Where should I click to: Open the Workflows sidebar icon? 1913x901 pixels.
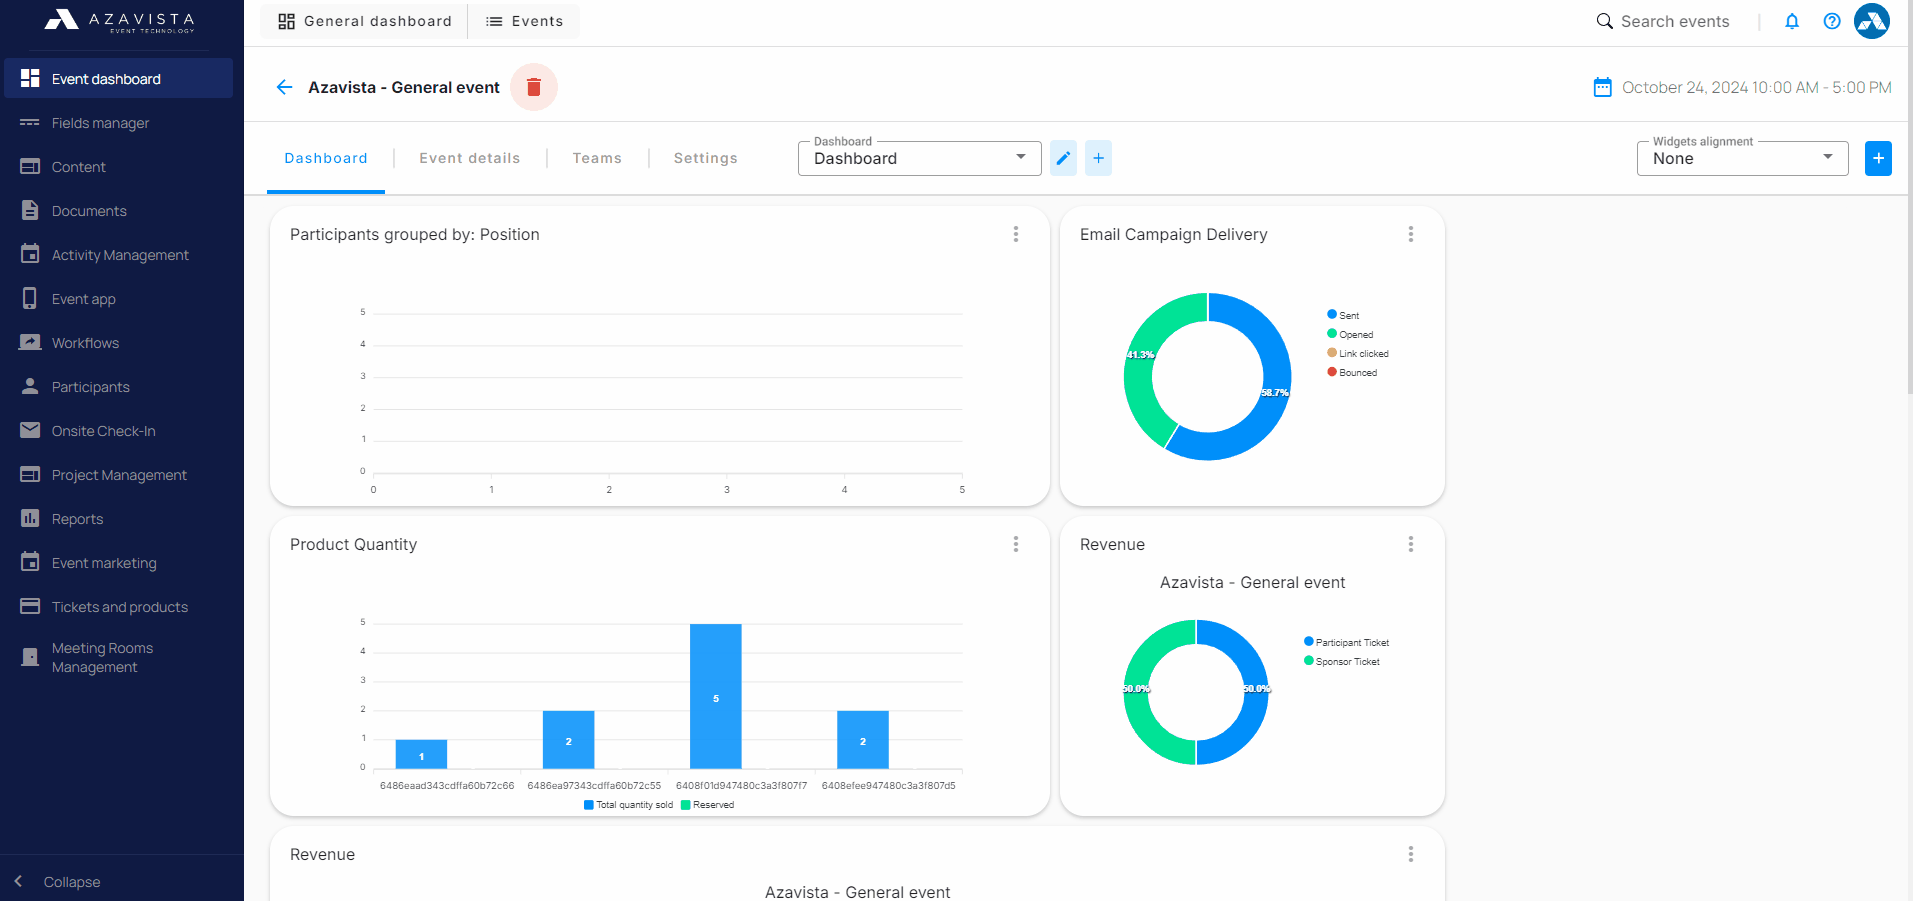30,342
